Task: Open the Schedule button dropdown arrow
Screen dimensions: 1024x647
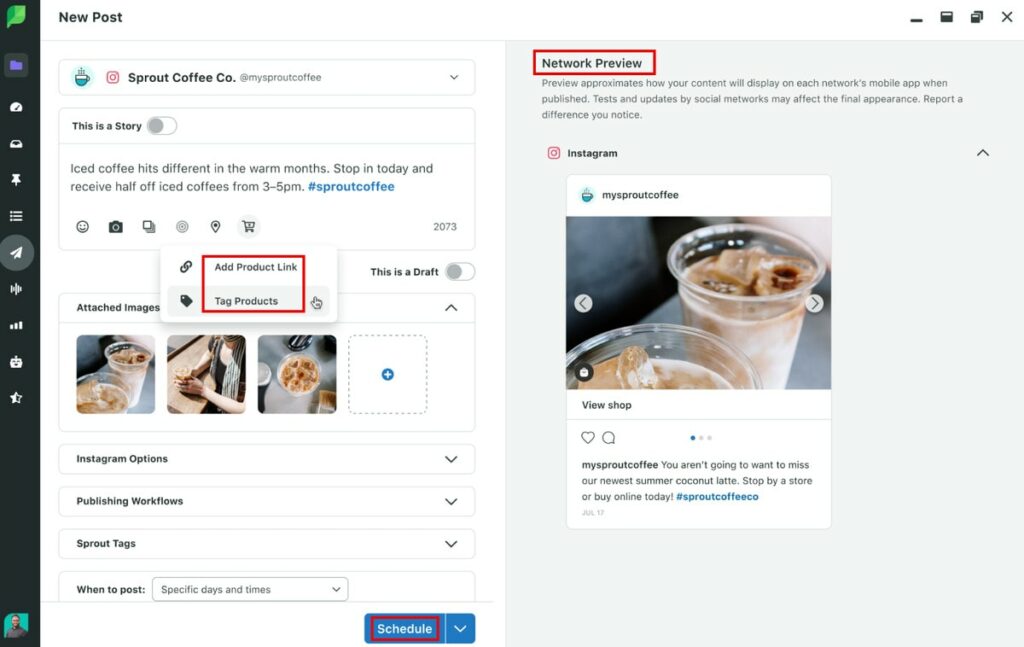Action: [460, 629]
